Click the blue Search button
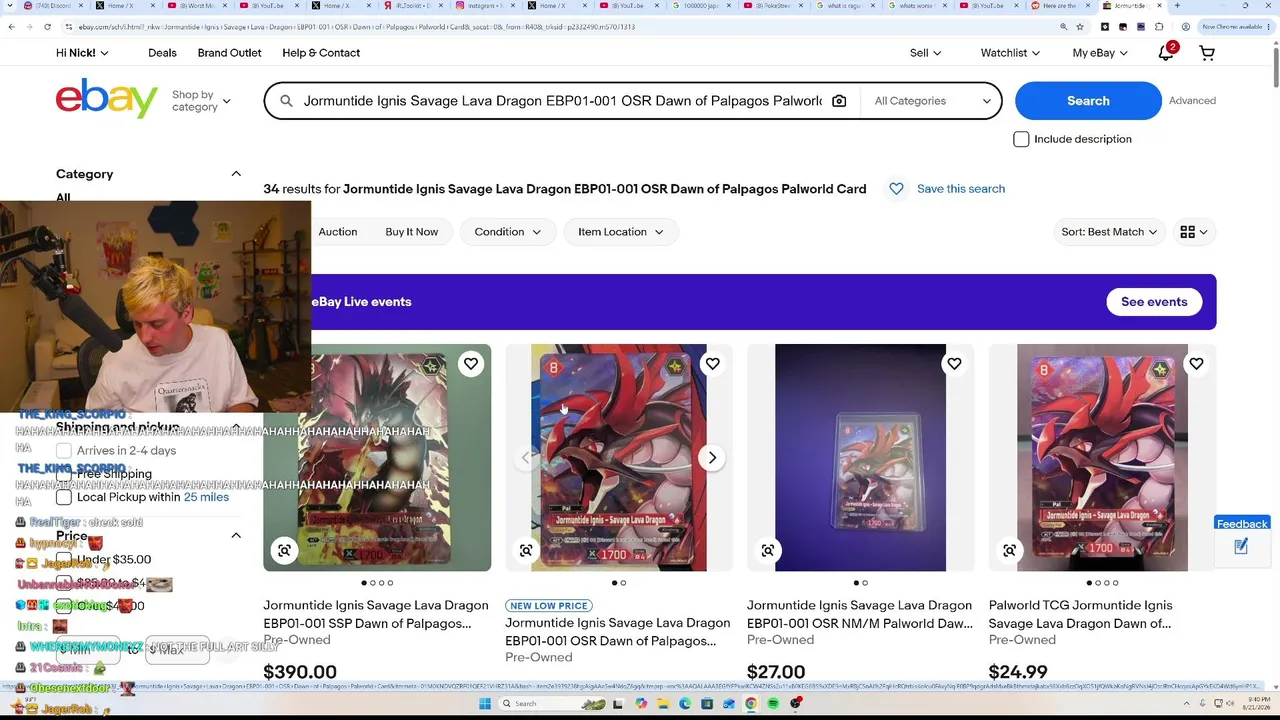Viewport: 1280px width, 720px height. [1088, 101]
